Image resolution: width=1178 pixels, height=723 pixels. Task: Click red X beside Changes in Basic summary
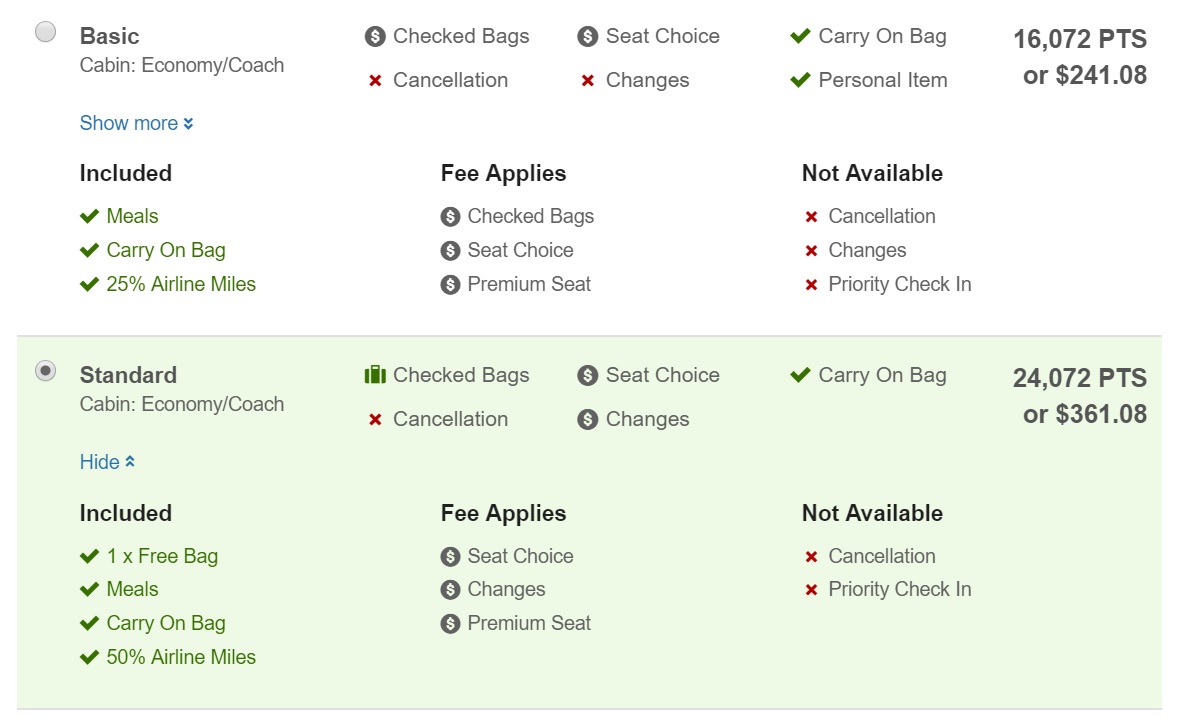588,81
